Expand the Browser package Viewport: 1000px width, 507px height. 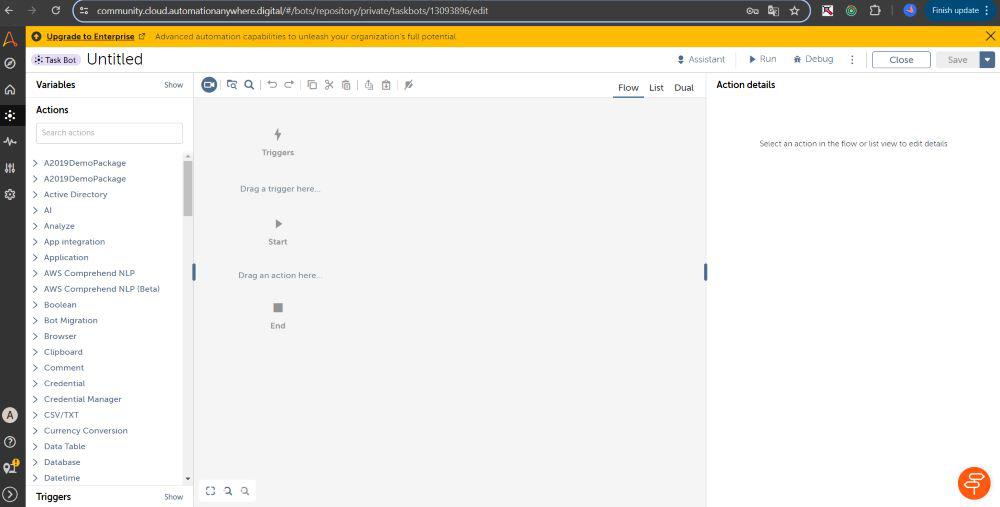pos(35,336)
